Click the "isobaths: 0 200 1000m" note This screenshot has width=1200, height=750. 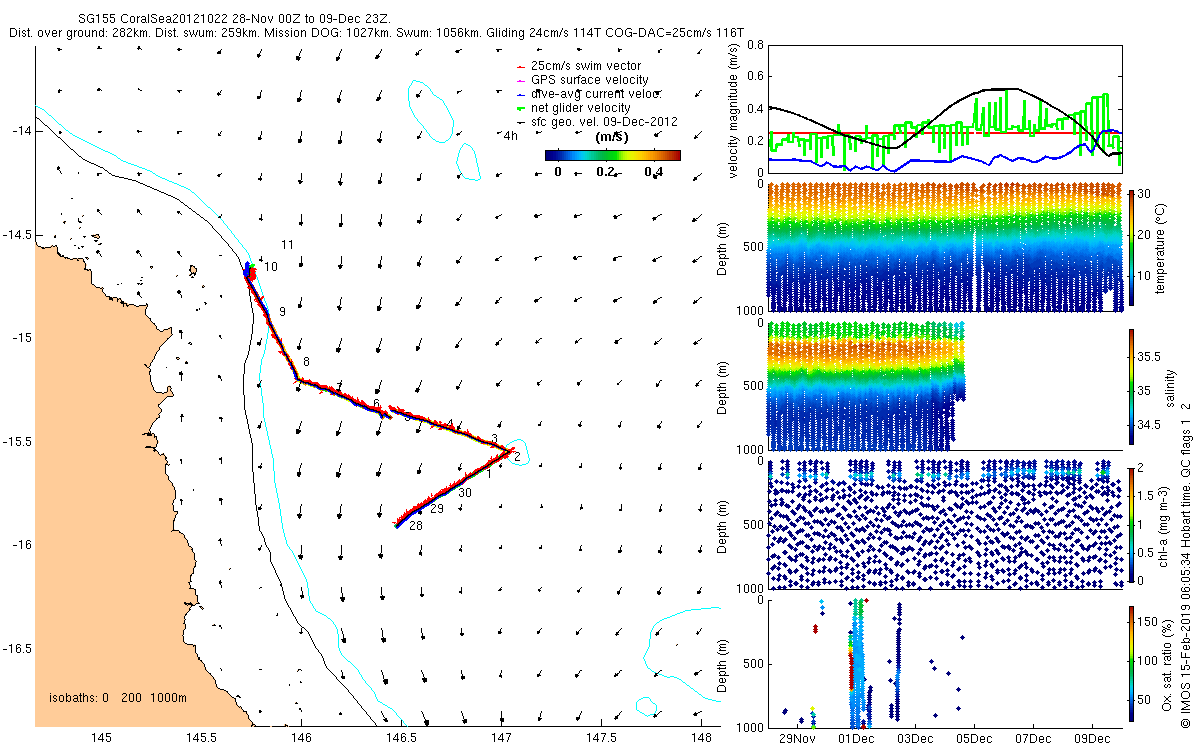tap(118, 698)
